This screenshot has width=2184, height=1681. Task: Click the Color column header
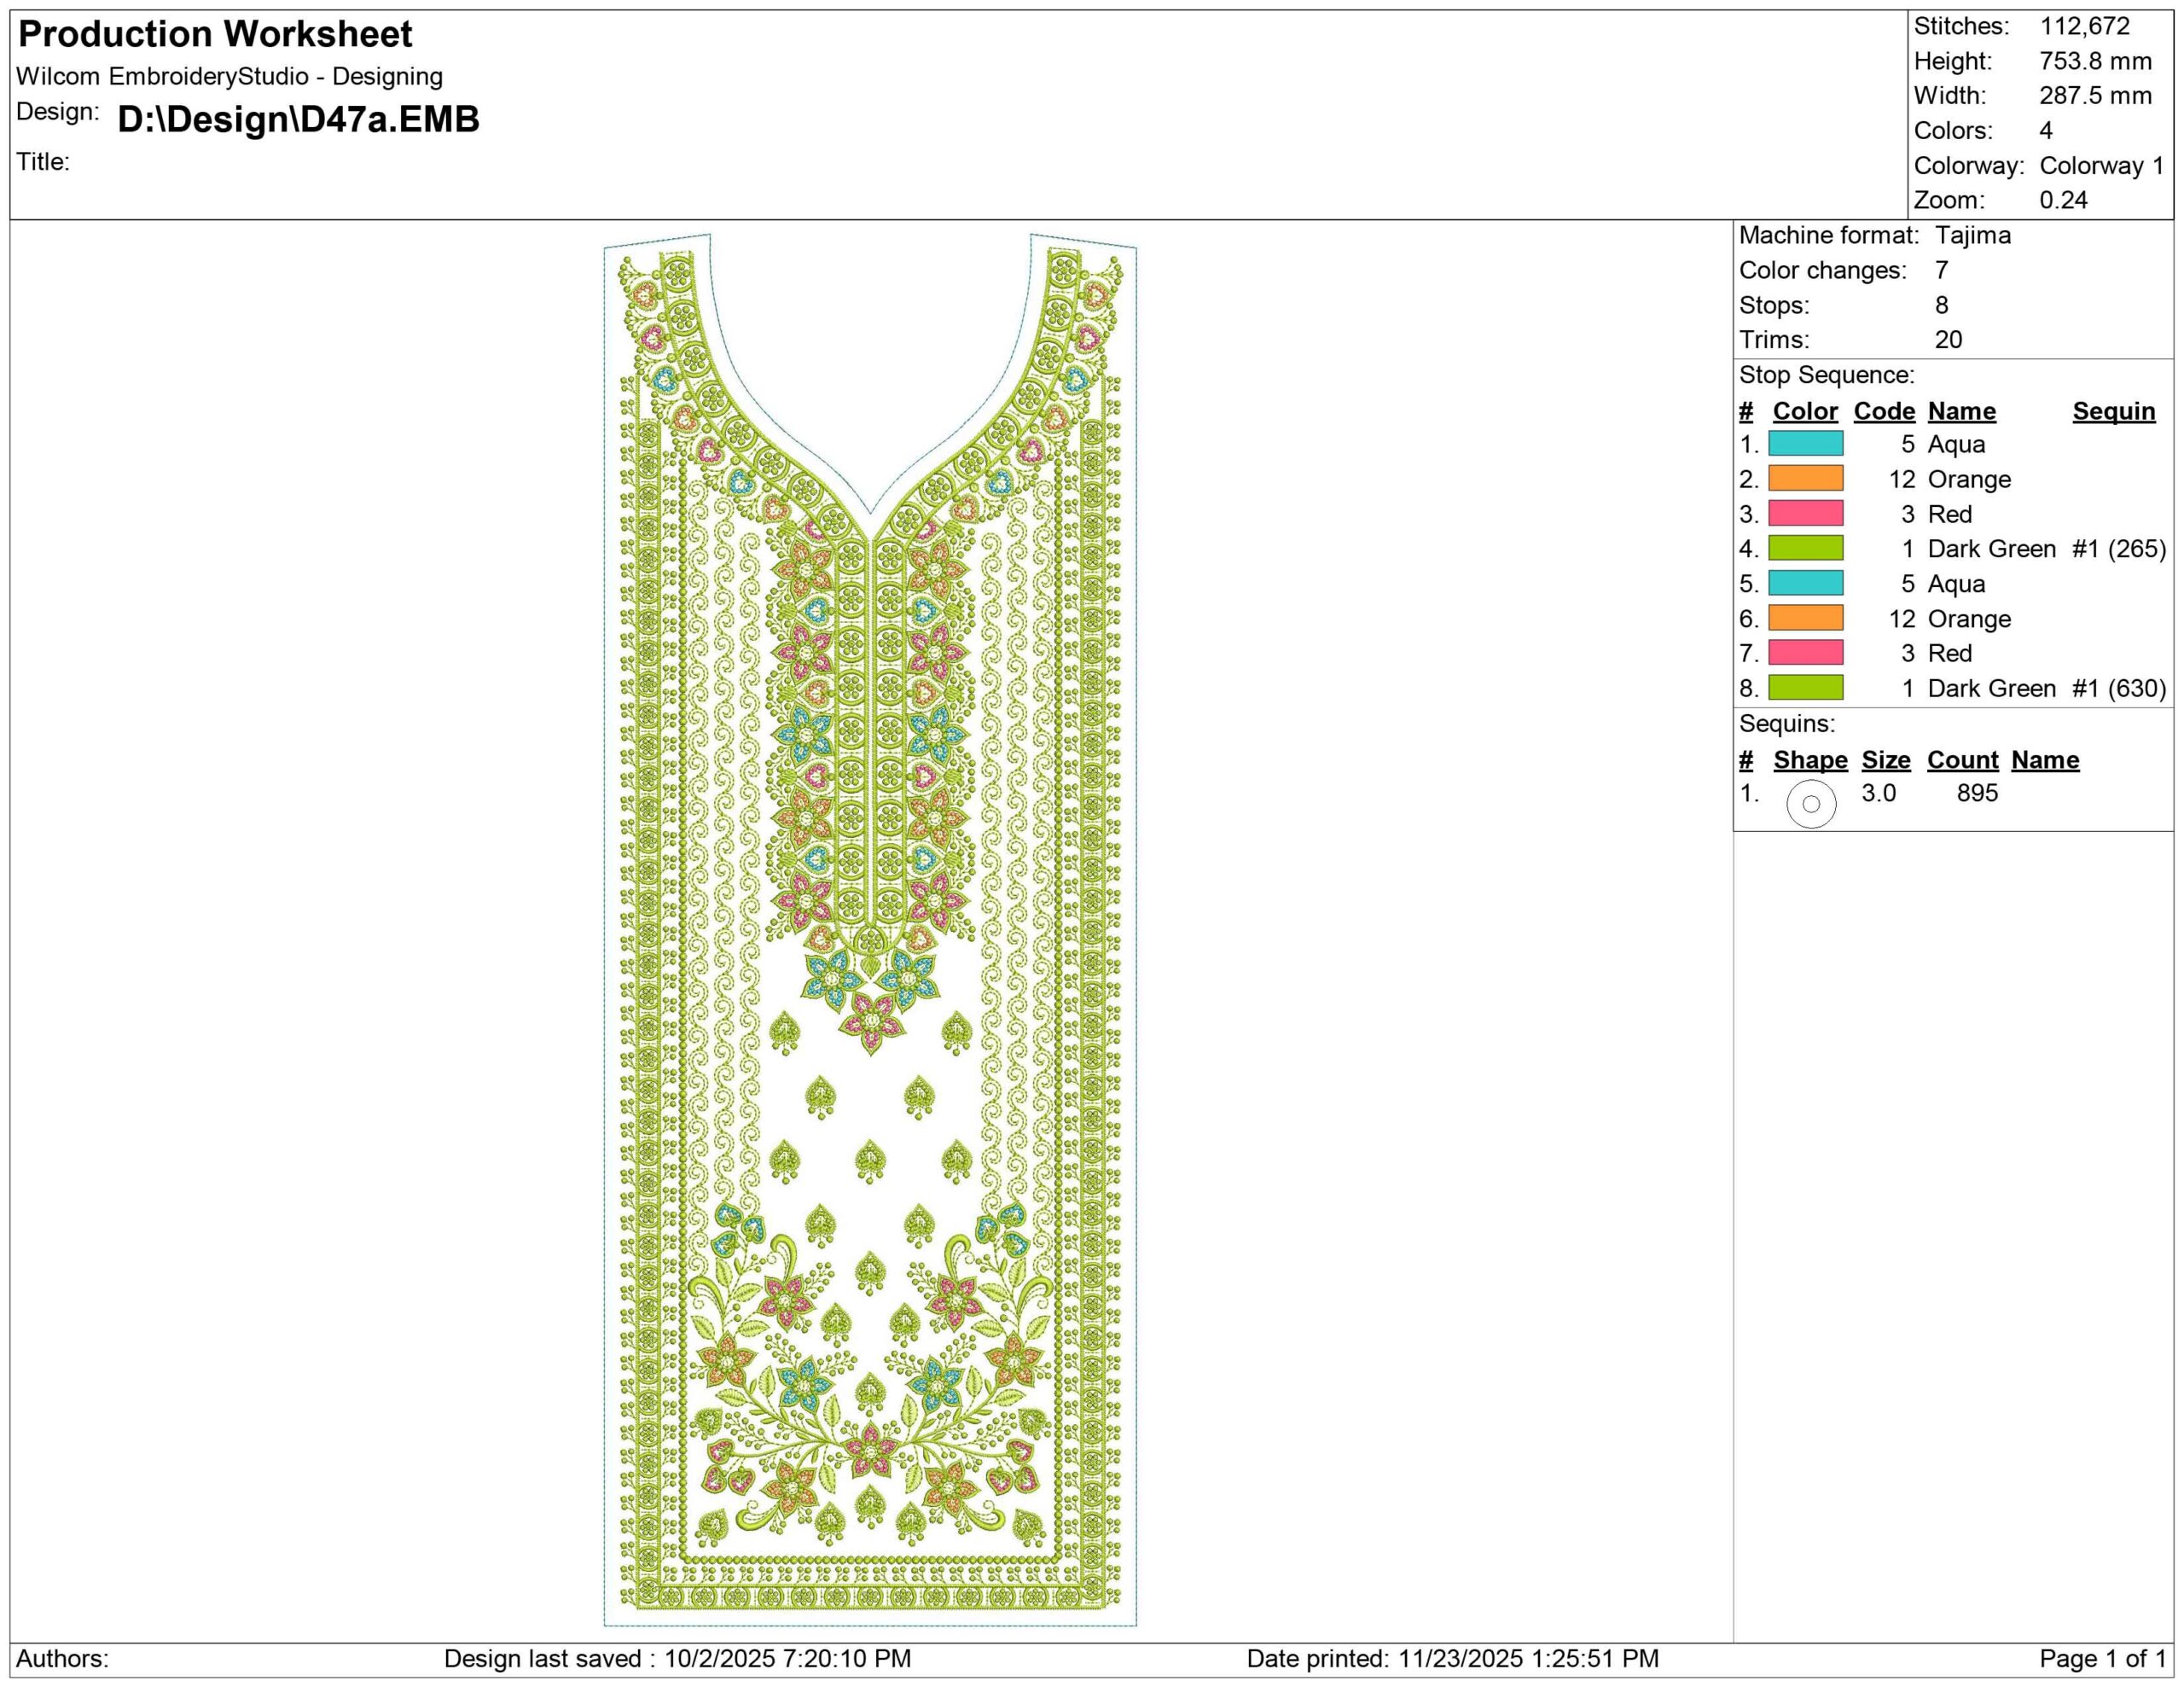(1805, 411)
